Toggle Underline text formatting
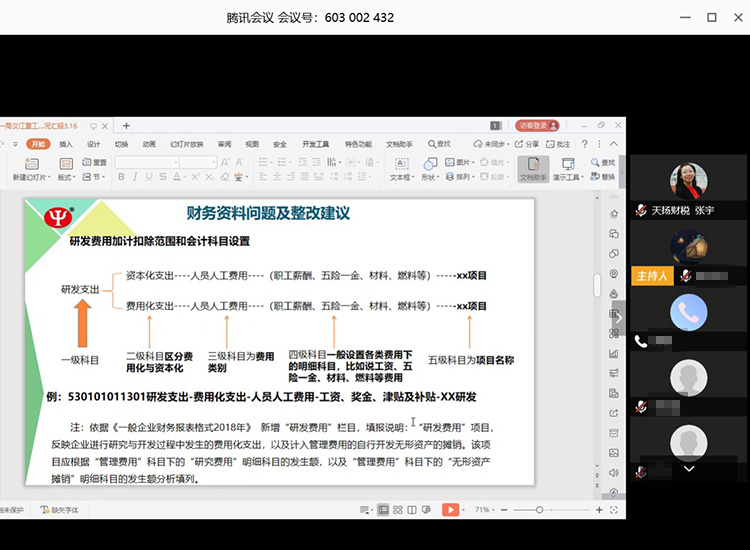The image size is (750, 550). pos(149,177)
